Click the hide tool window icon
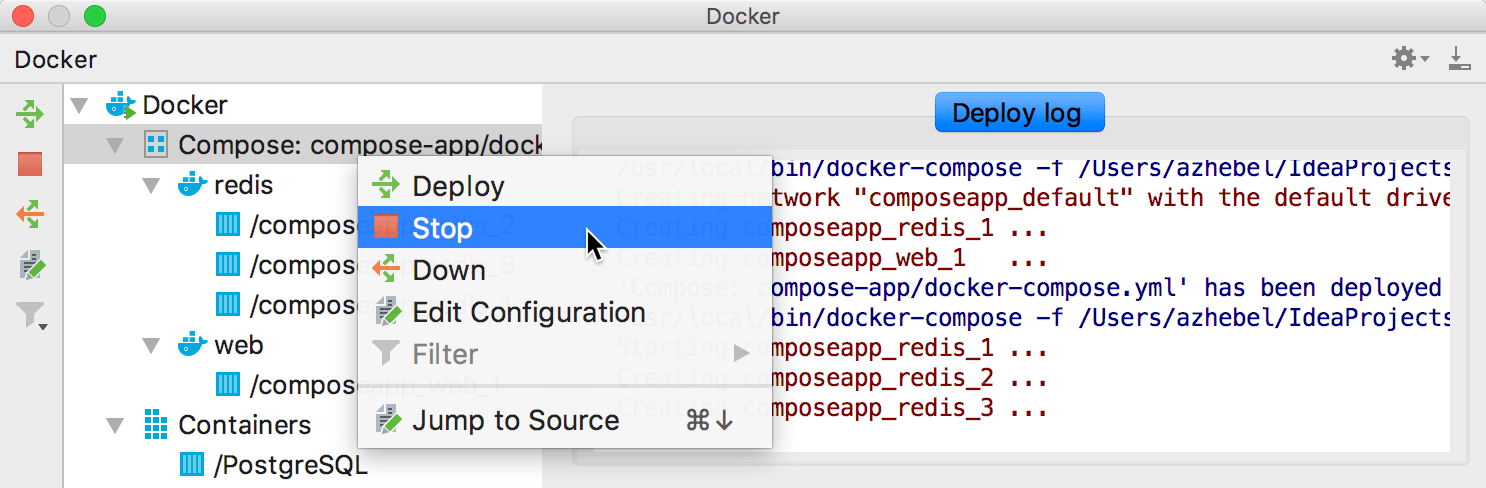The height and width of the screenshot is (488, 1486). click(1459, 59)
